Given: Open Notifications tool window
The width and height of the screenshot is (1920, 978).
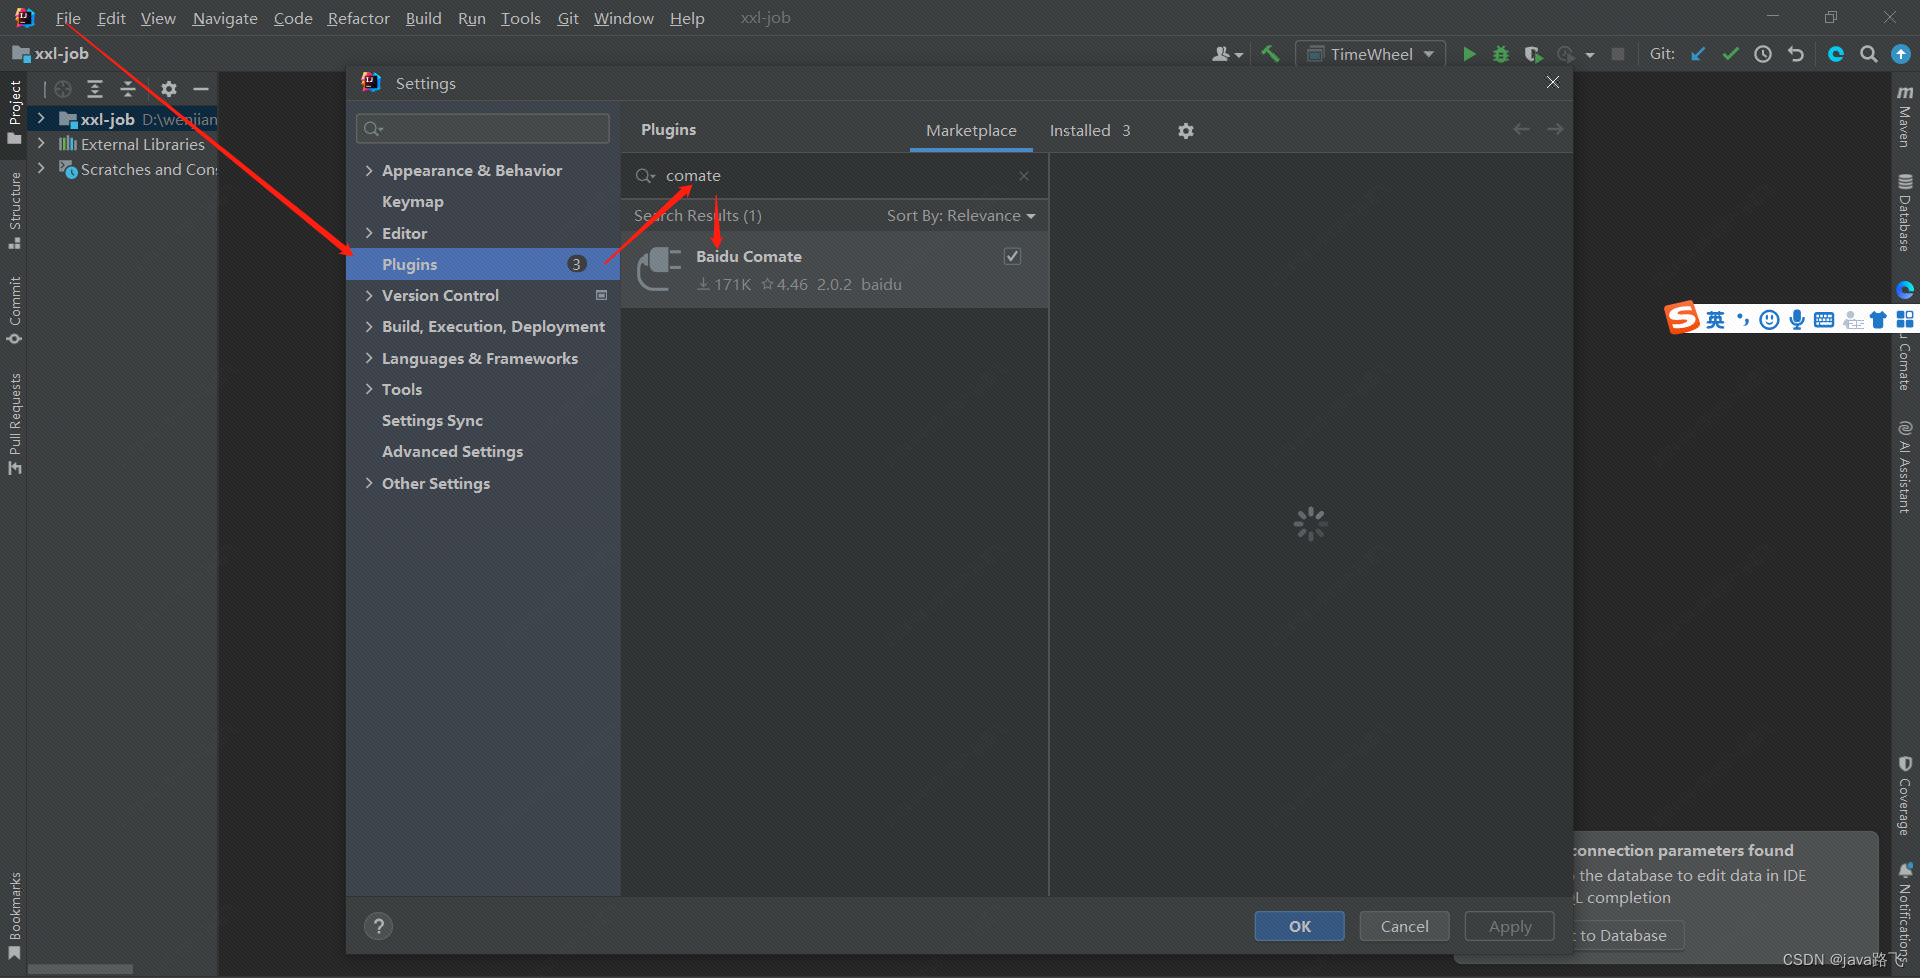Looking at the screenshot, I should (1905, 912).
